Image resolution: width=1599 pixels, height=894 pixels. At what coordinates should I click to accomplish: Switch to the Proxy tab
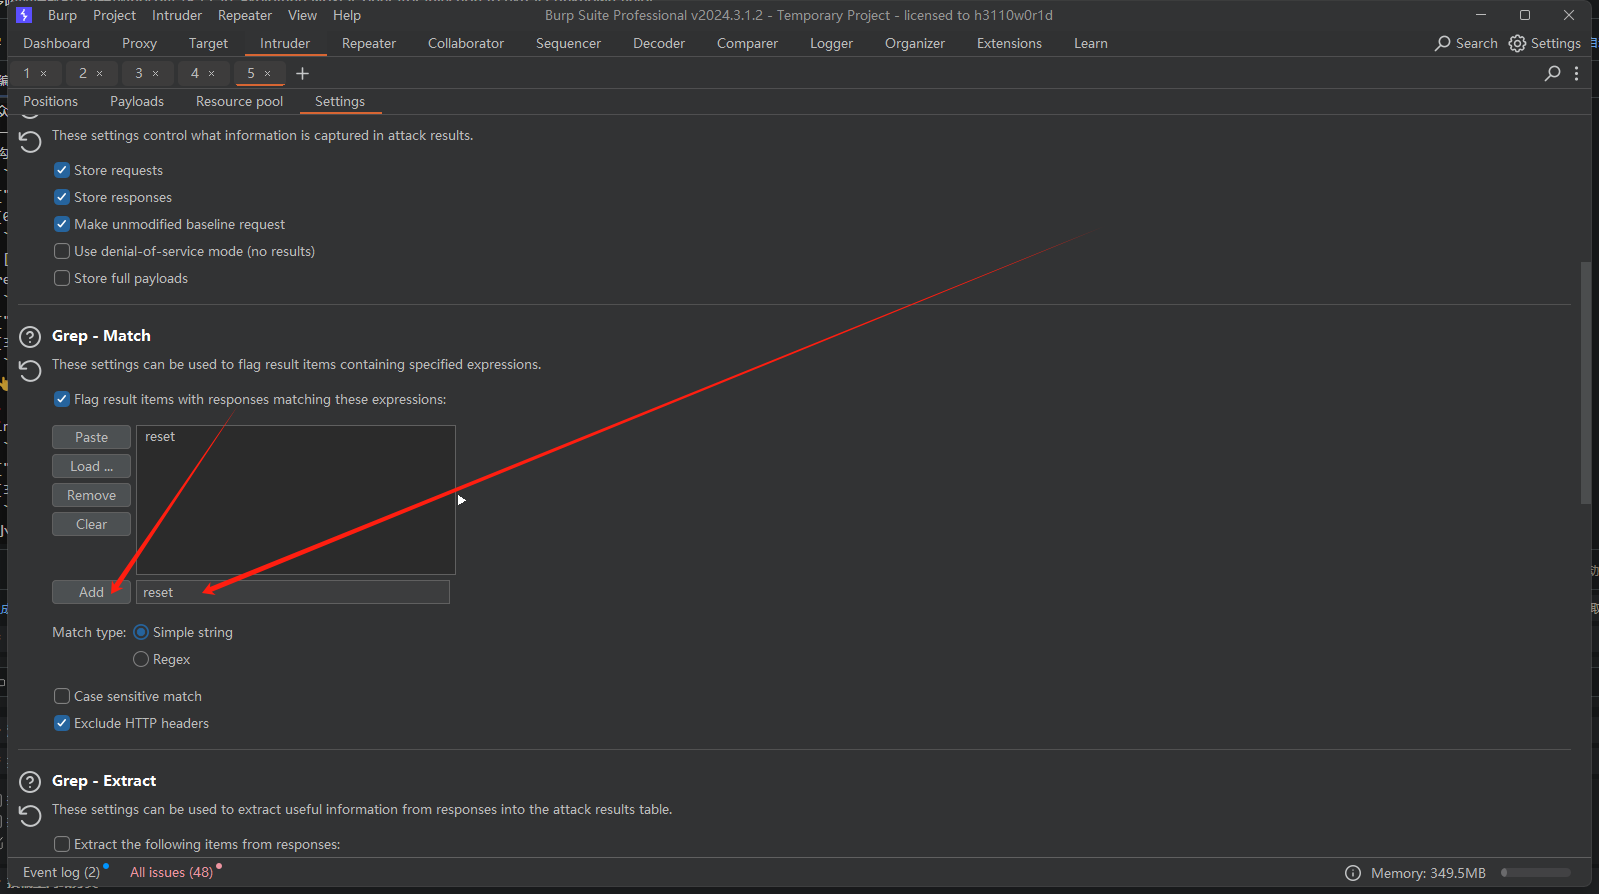tap(139, 43)
